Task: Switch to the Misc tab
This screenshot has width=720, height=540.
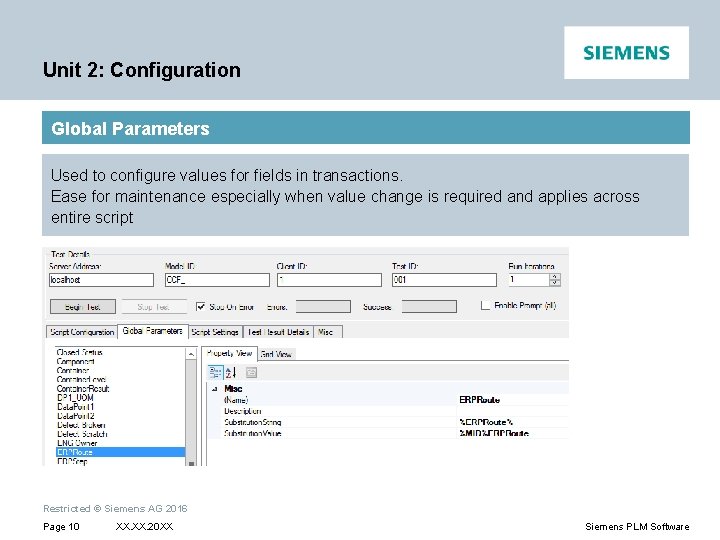Action: tap(327, 332)
